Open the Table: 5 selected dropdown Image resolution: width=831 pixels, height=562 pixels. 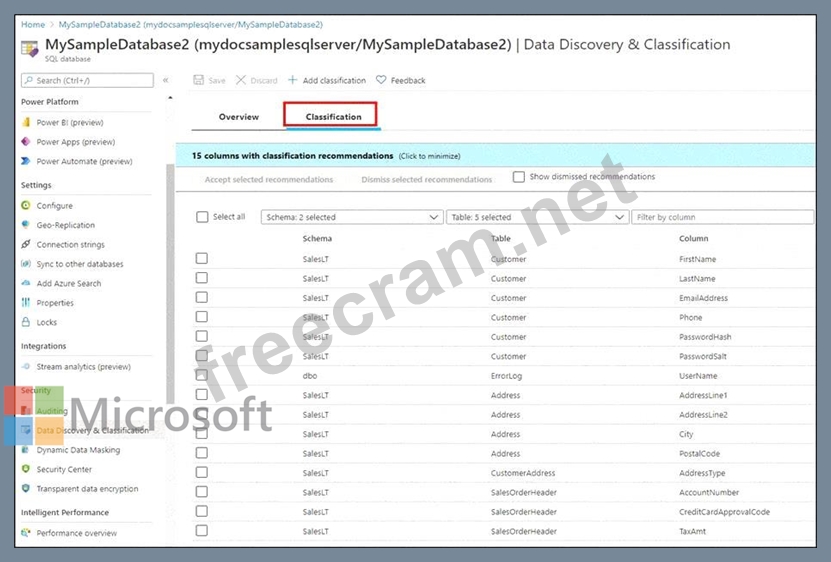point(537,217)
